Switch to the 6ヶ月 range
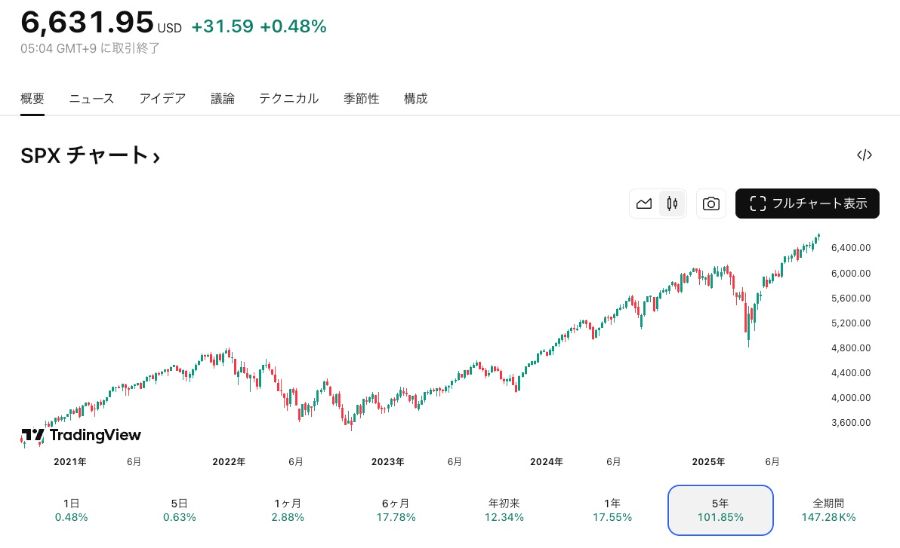Viewport: 900px width, 548px height. (x=396, y=510)
